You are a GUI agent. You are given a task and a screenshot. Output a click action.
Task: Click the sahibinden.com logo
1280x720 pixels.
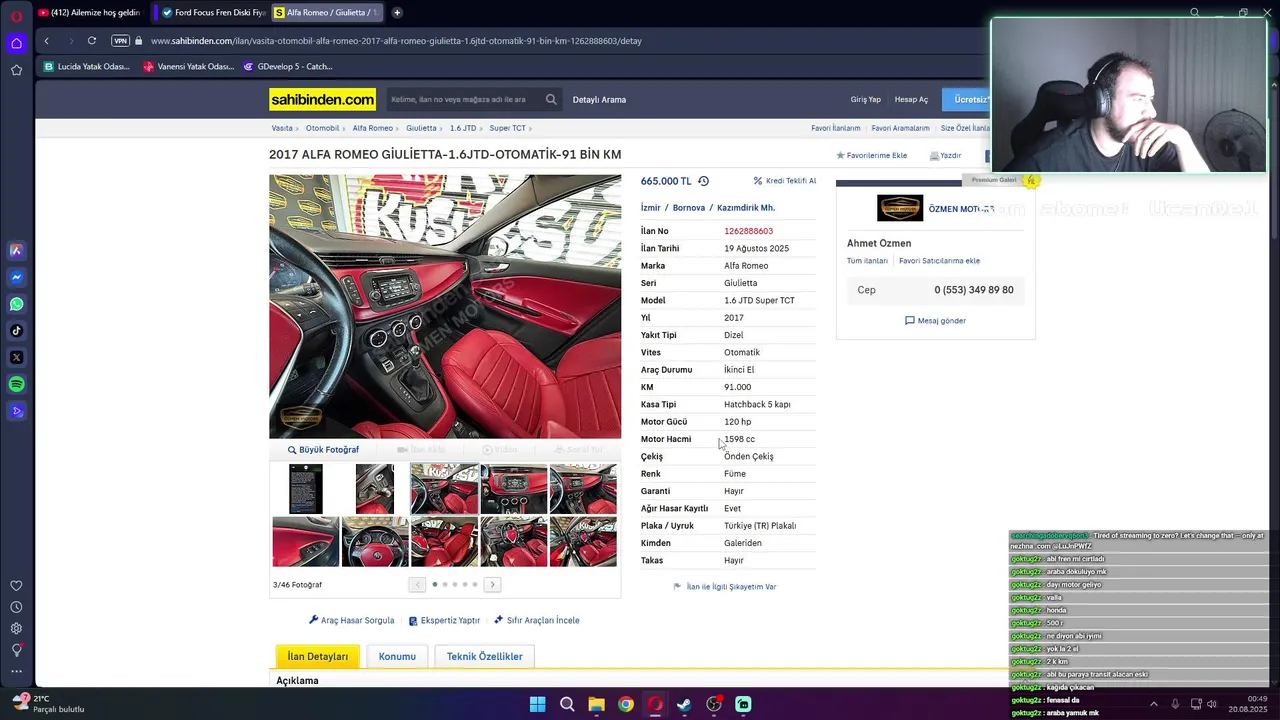(x=322, y=99)
